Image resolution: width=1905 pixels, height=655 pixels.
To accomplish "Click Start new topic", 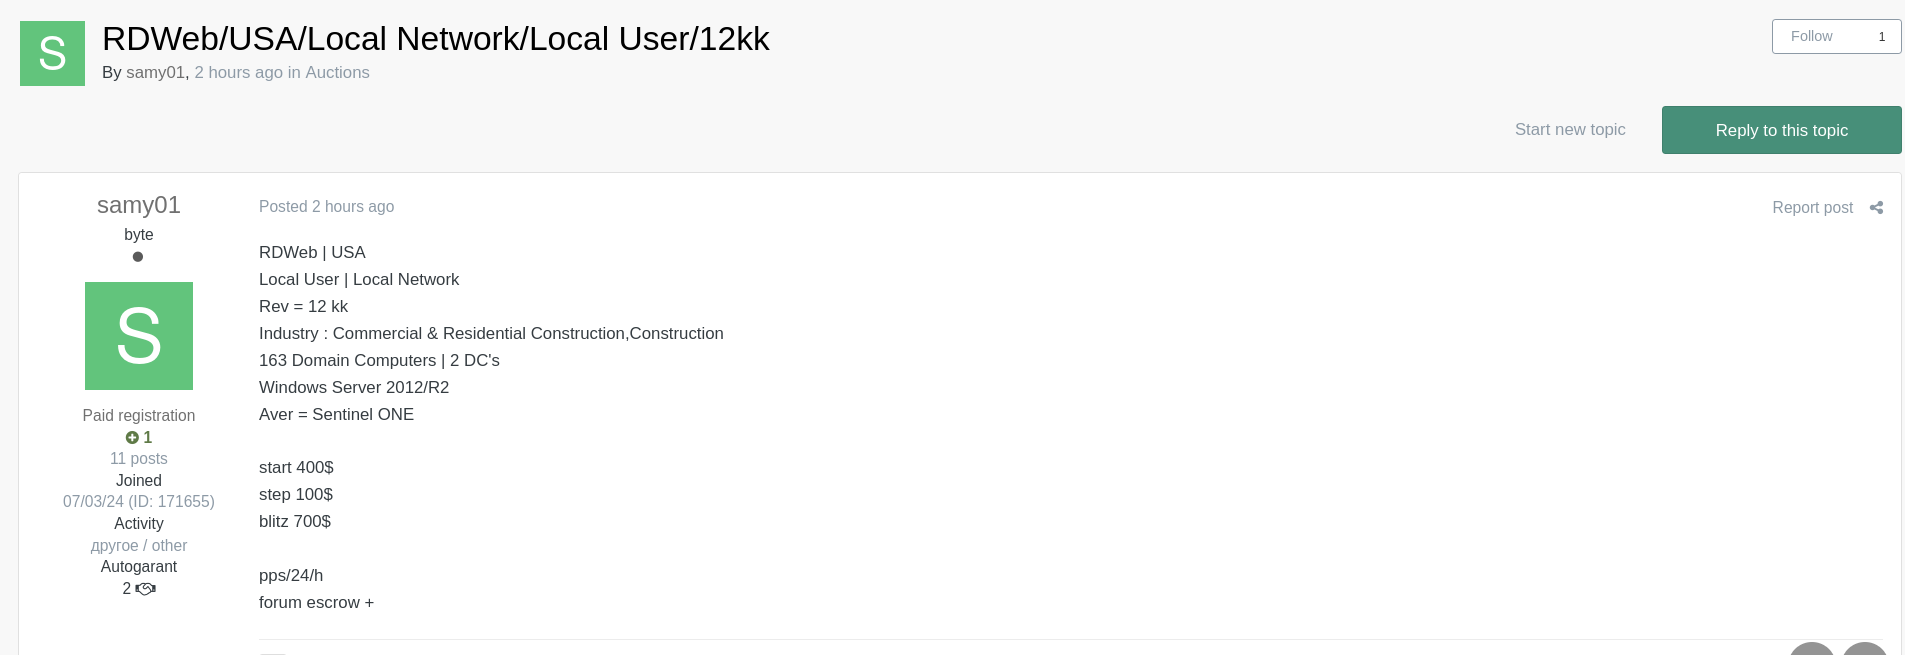I will click(1570, 130).
